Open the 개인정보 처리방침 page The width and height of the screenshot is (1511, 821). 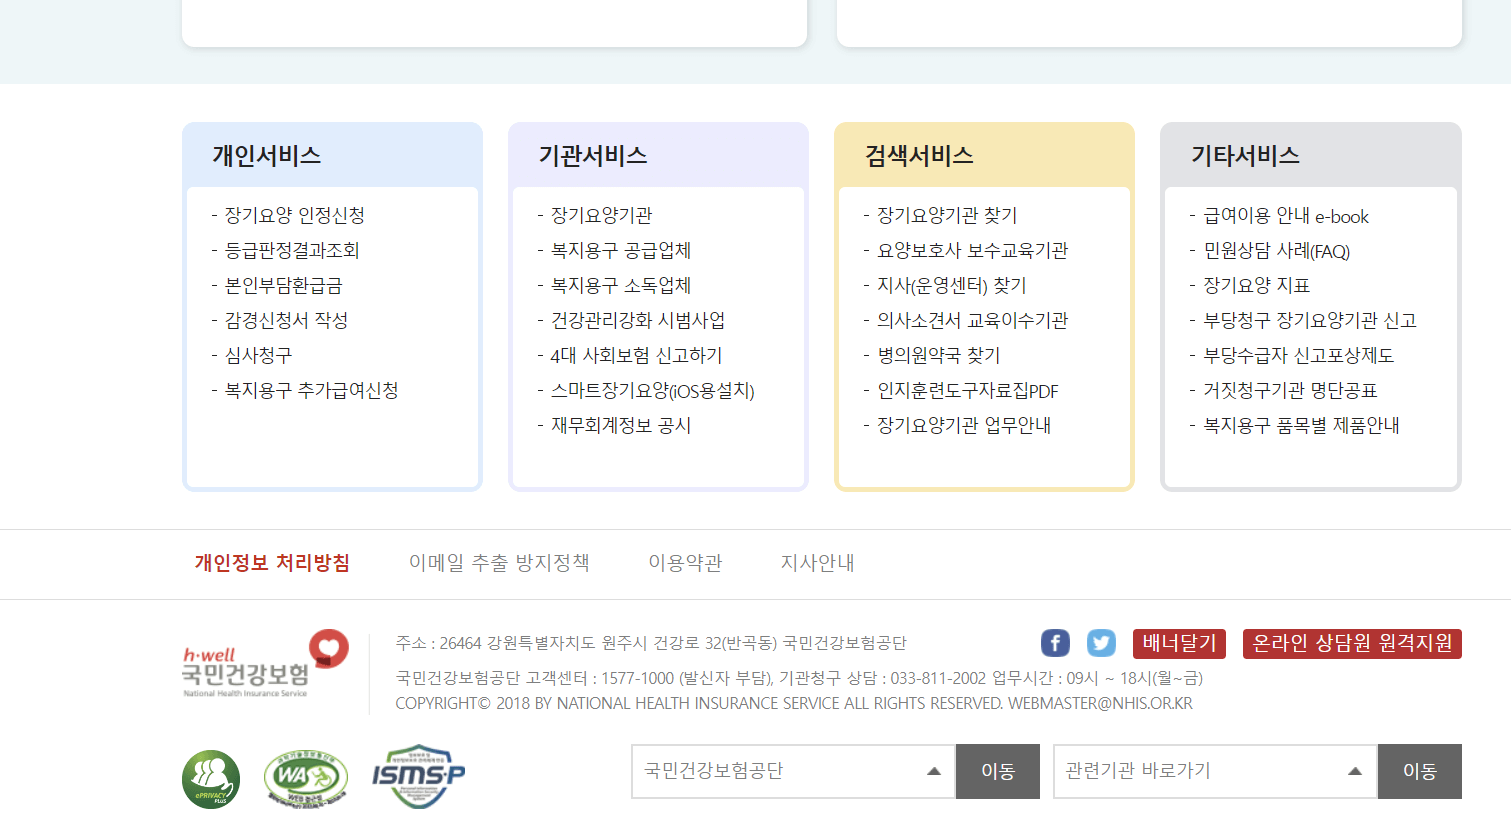[272, 563]
